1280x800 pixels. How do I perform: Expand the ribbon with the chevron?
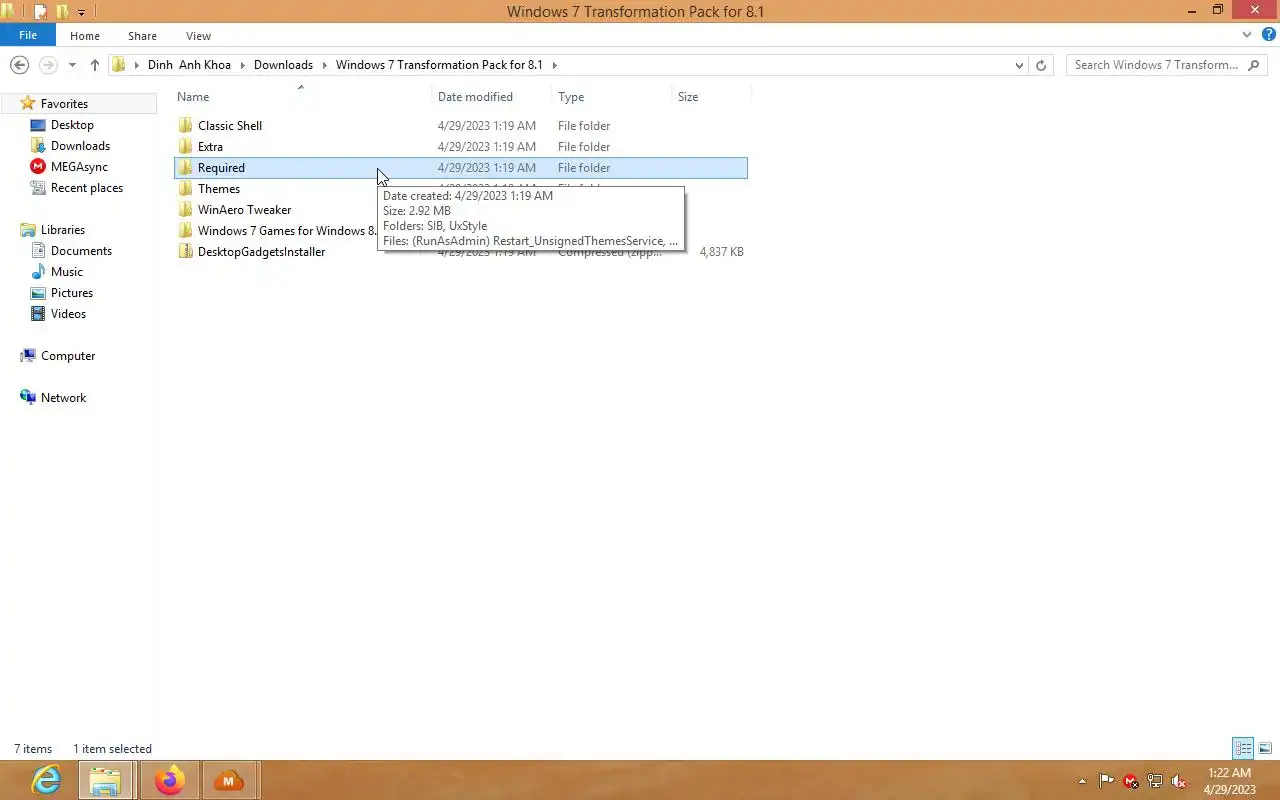click(1247, 35)
